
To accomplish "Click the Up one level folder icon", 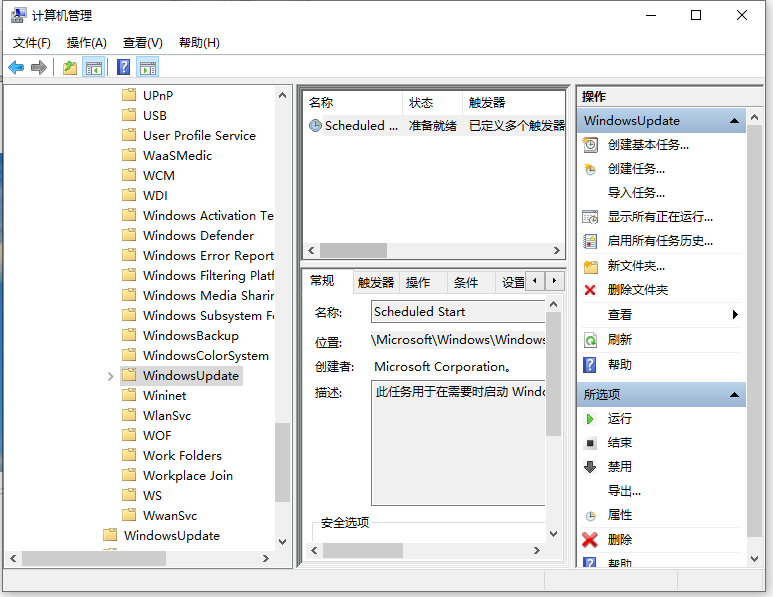I will 70,67.
